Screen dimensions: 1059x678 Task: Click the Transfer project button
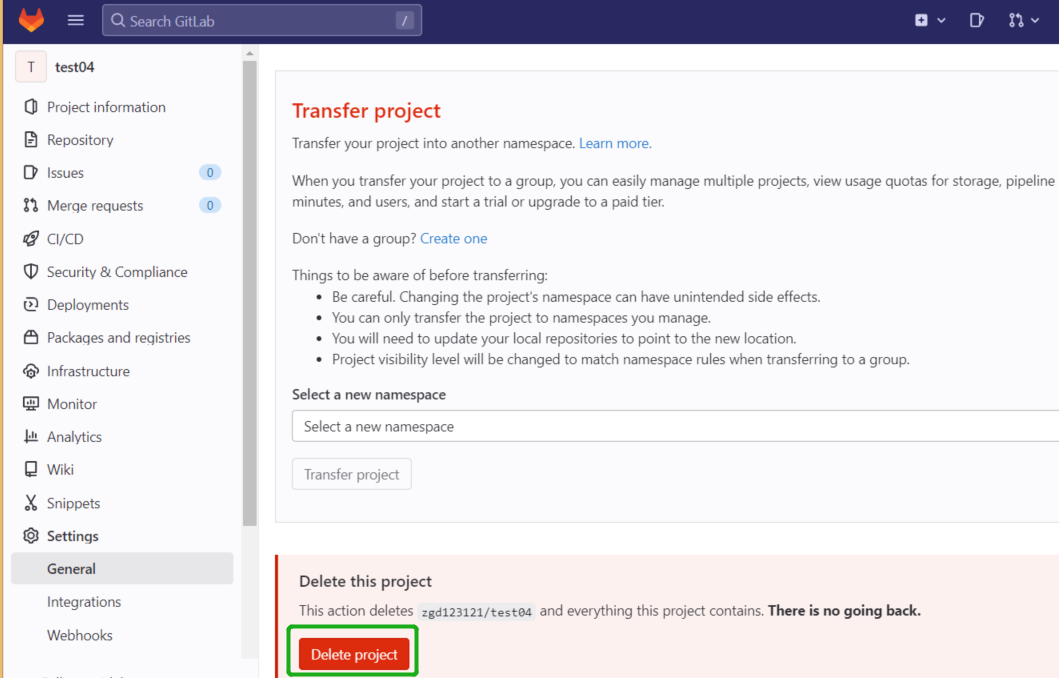[352, 474]
